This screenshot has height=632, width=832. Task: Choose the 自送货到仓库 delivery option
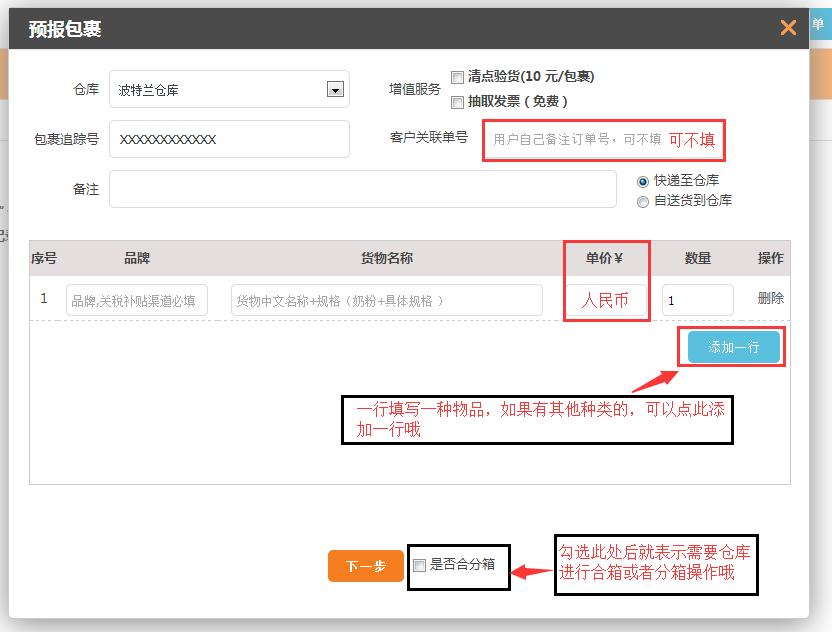(642, 199)
